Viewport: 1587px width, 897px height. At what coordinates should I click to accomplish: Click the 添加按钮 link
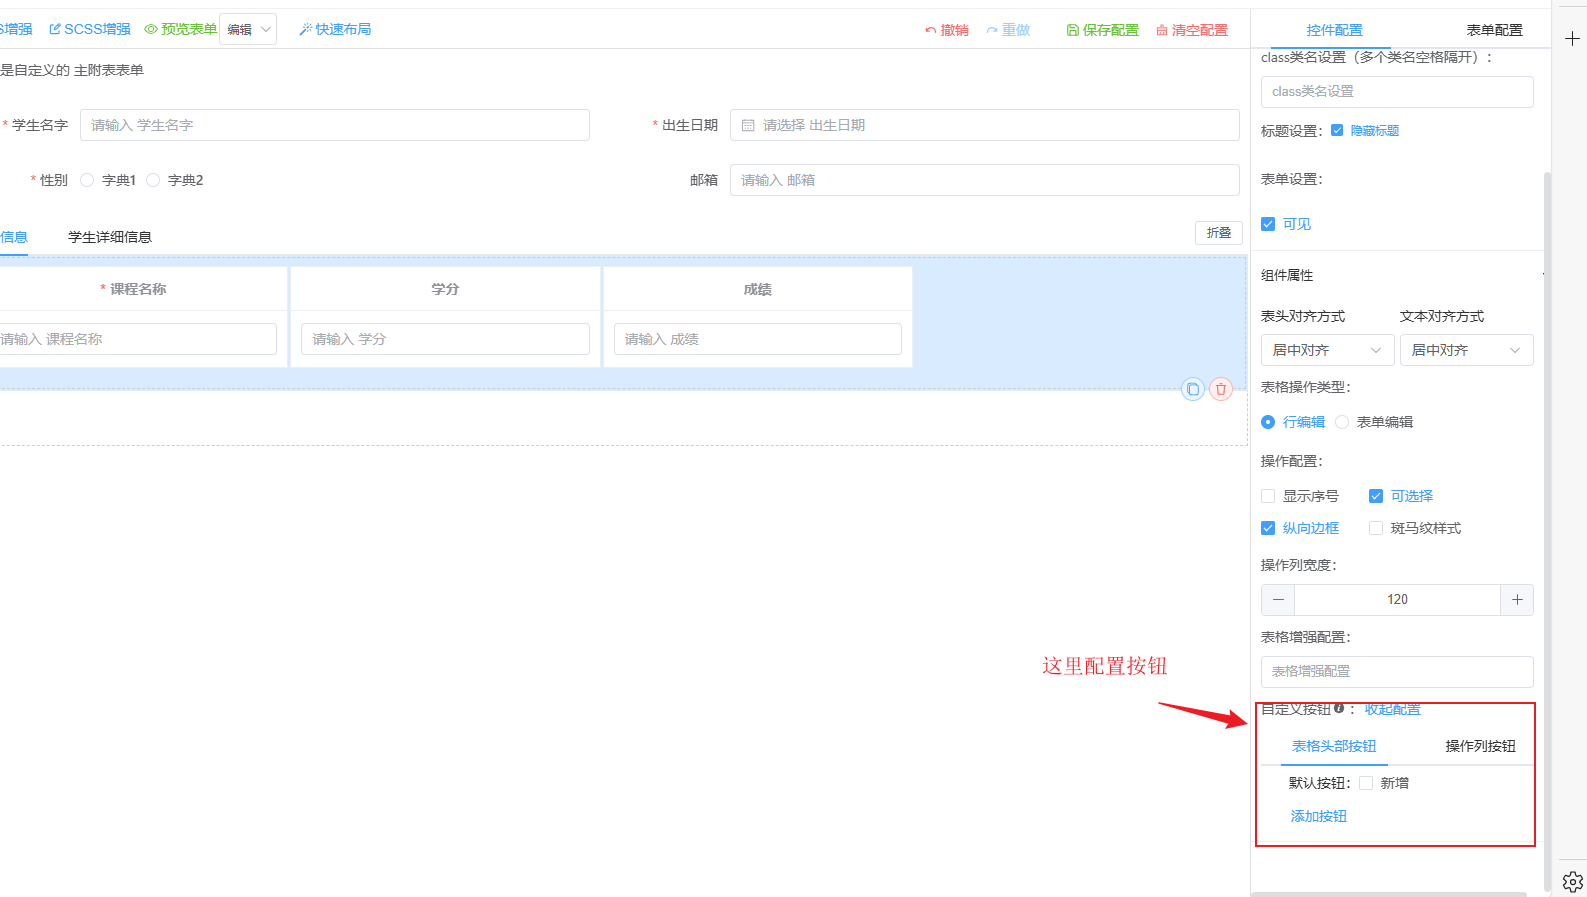click(1318, 816)
